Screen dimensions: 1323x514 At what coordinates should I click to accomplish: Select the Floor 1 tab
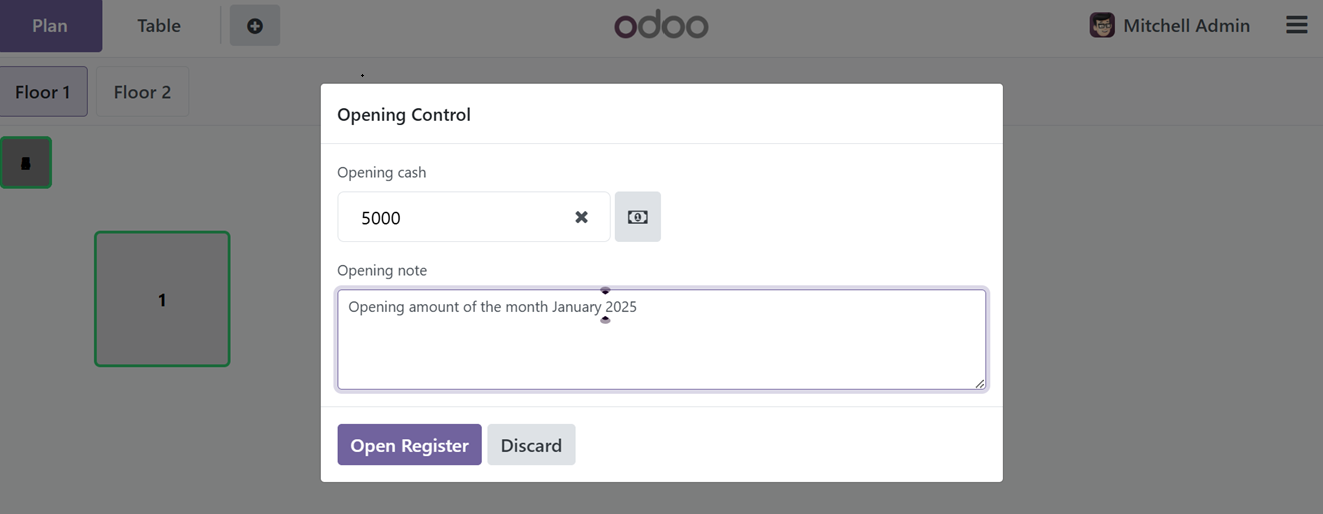[x=43, y=92]
